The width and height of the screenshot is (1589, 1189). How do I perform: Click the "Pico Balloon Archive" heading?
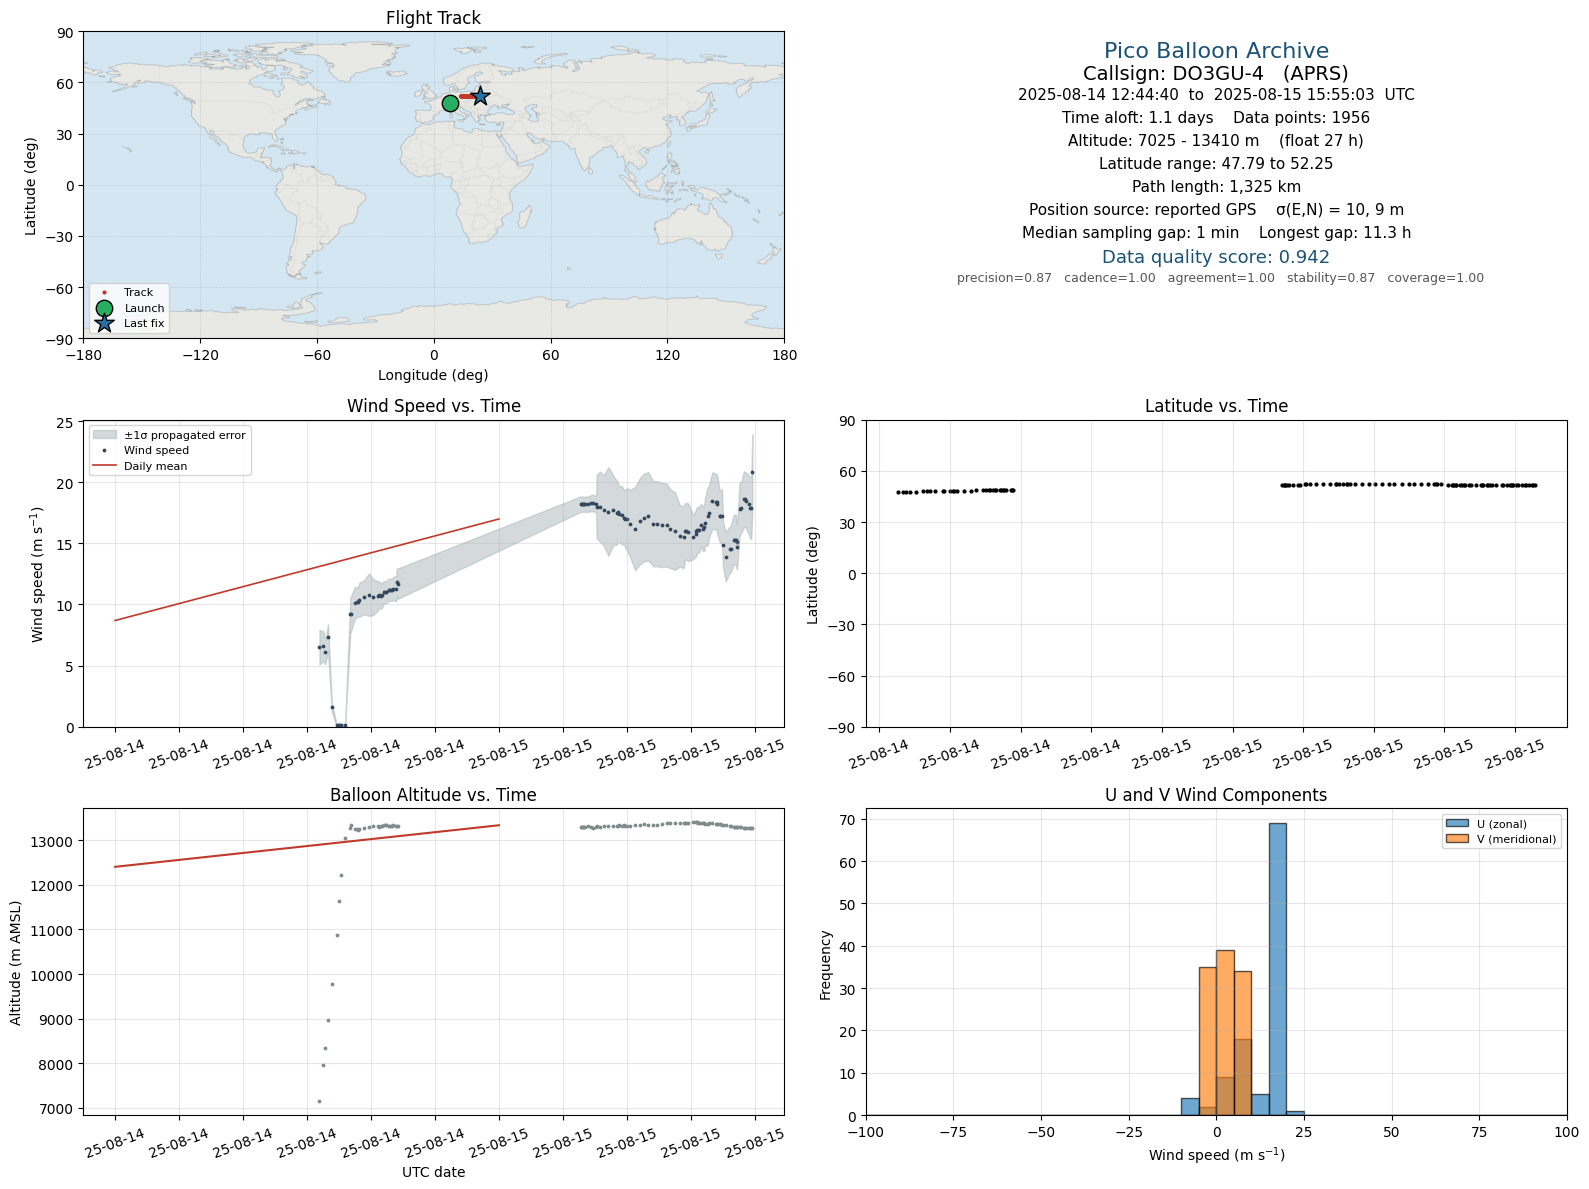coord(1216,51)
